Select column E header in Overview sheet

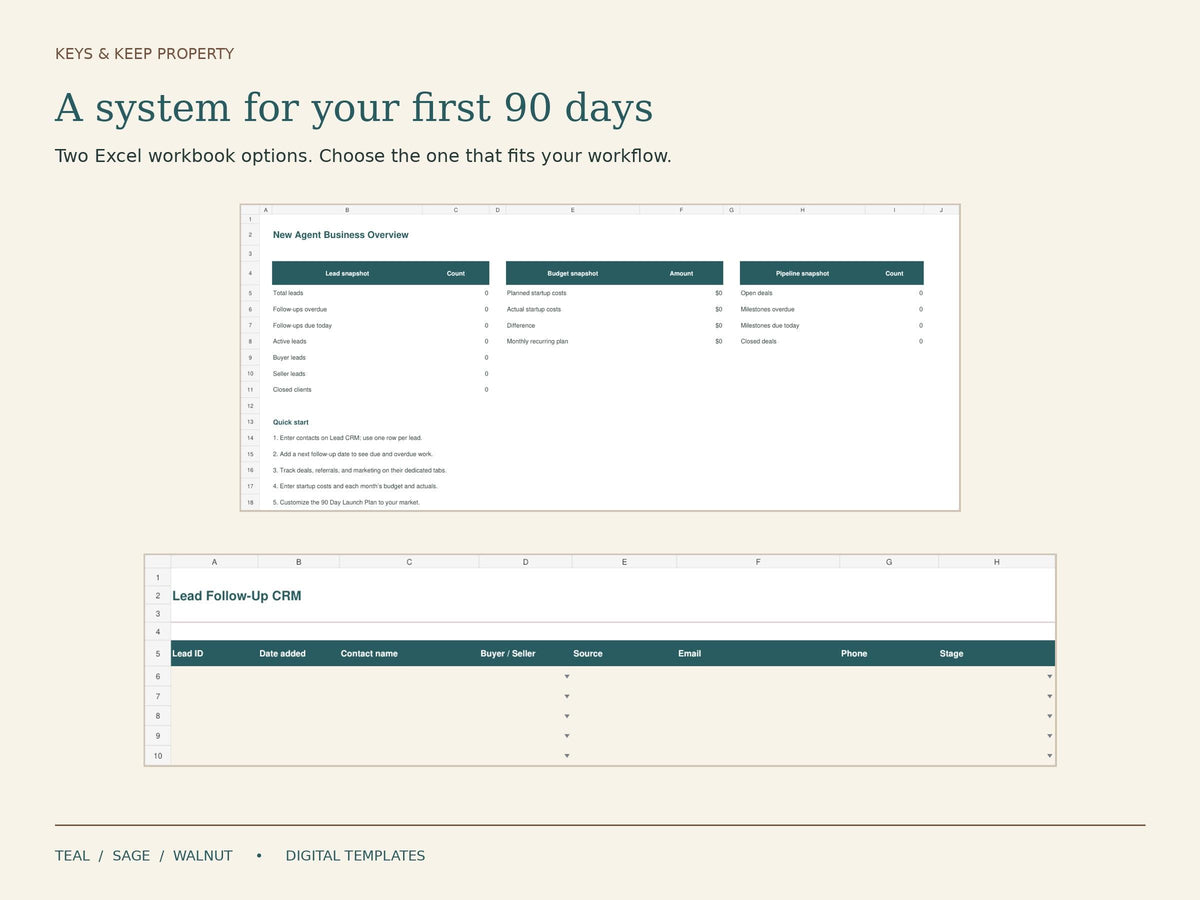point(573,210)
